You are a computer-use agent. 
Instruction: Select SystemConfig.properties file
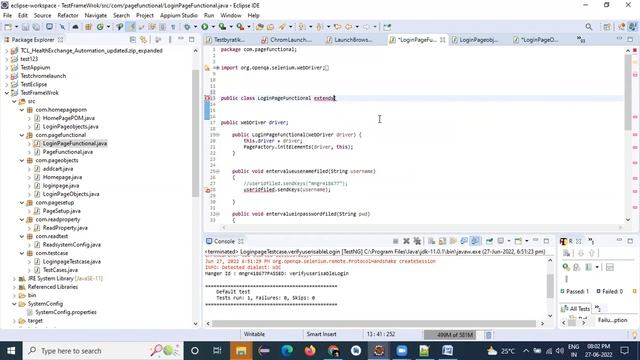[x=66, y=312]
